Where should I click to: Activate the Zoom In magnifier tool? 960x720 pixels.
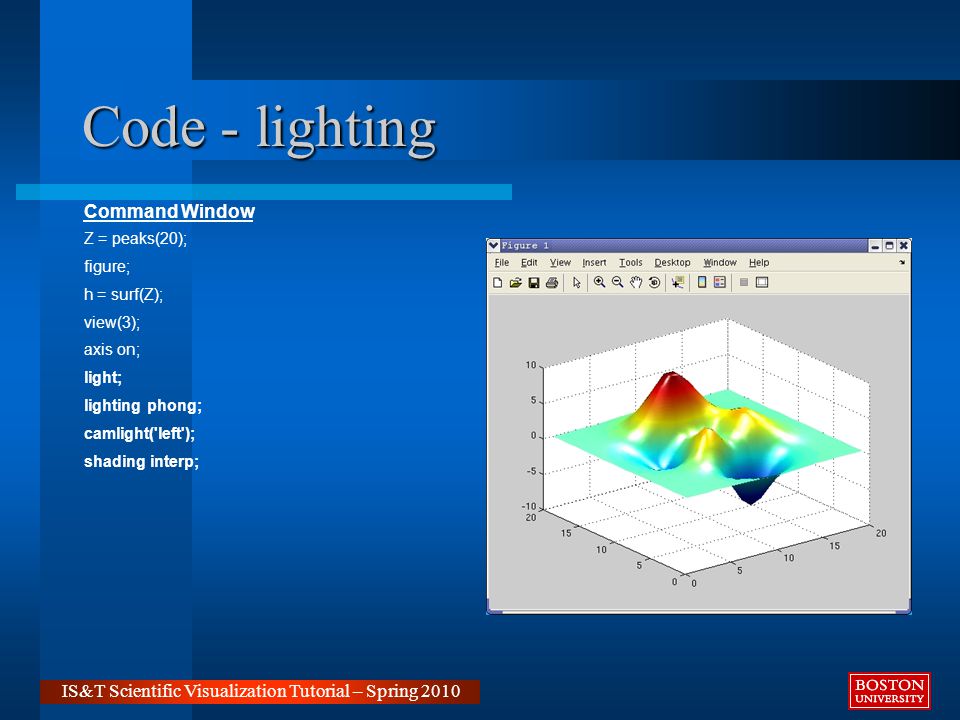(x=599, y=282)
